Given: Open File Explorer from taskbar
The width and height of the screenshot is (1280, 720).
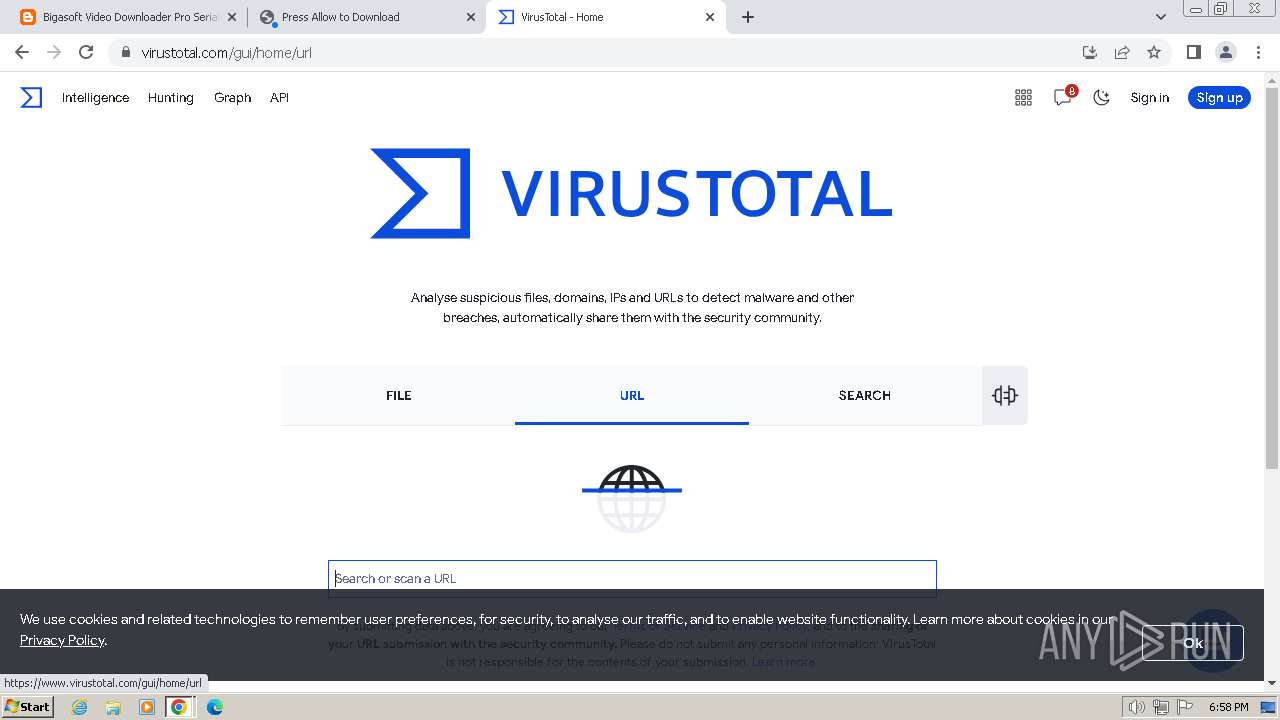Looking at the screenshot, I should (113, 707).
